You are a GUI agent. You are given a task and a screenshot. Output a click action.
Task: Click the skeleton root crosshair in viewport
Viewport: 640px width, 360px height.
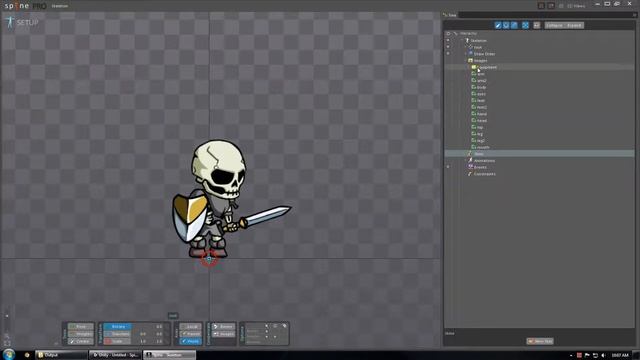209,258
